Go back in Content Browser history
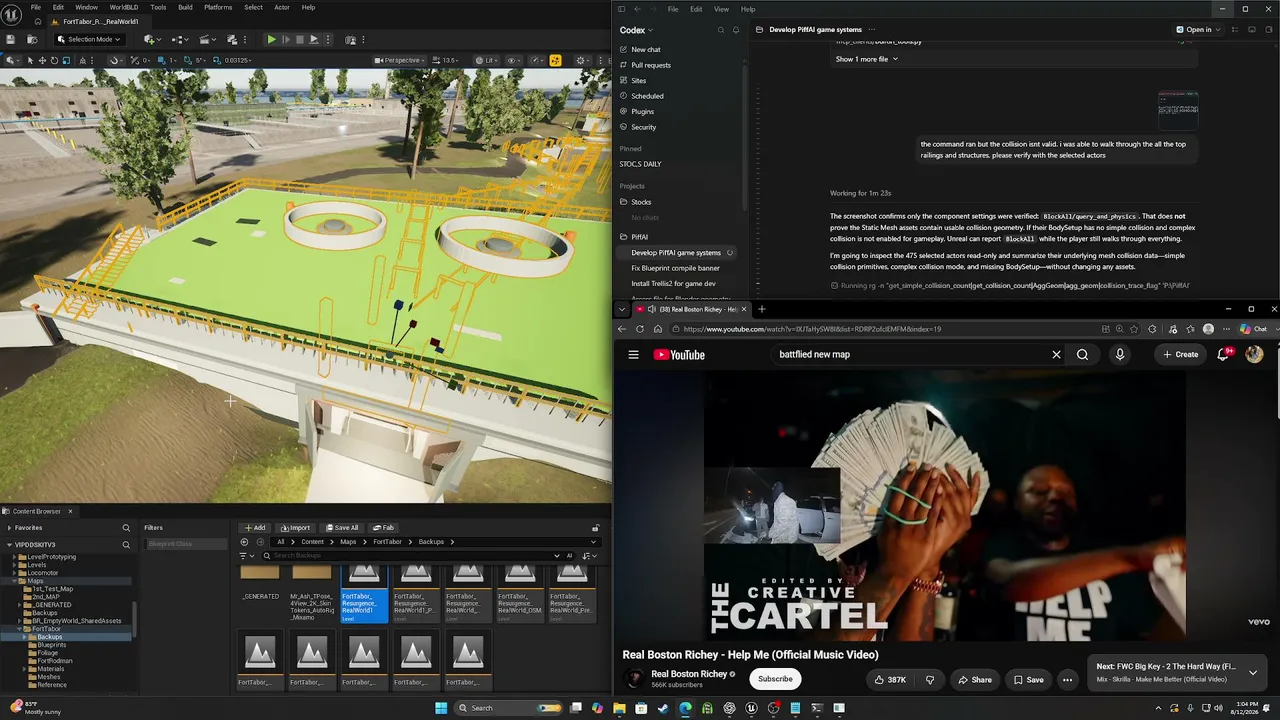The height and width of the screenshot is (720, 1280). click(x=244, y=542)
